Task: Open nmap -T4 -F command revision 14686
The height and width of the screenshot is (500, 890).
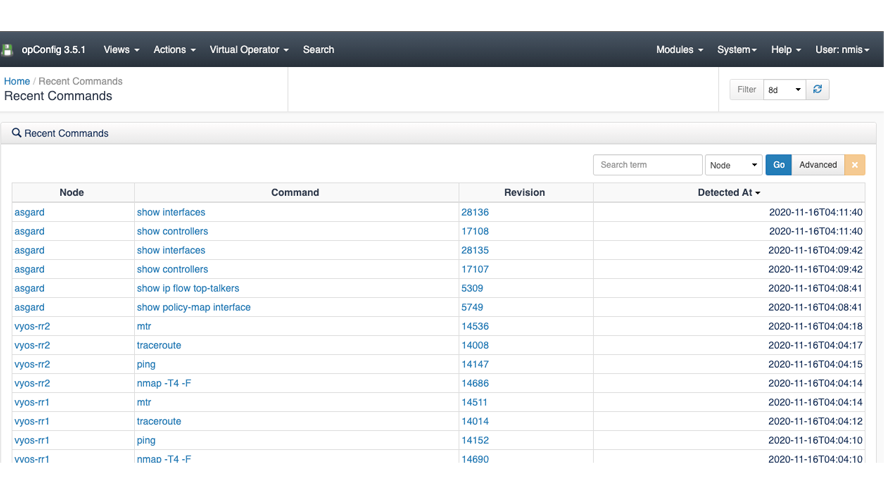Action: click(163, 383)
